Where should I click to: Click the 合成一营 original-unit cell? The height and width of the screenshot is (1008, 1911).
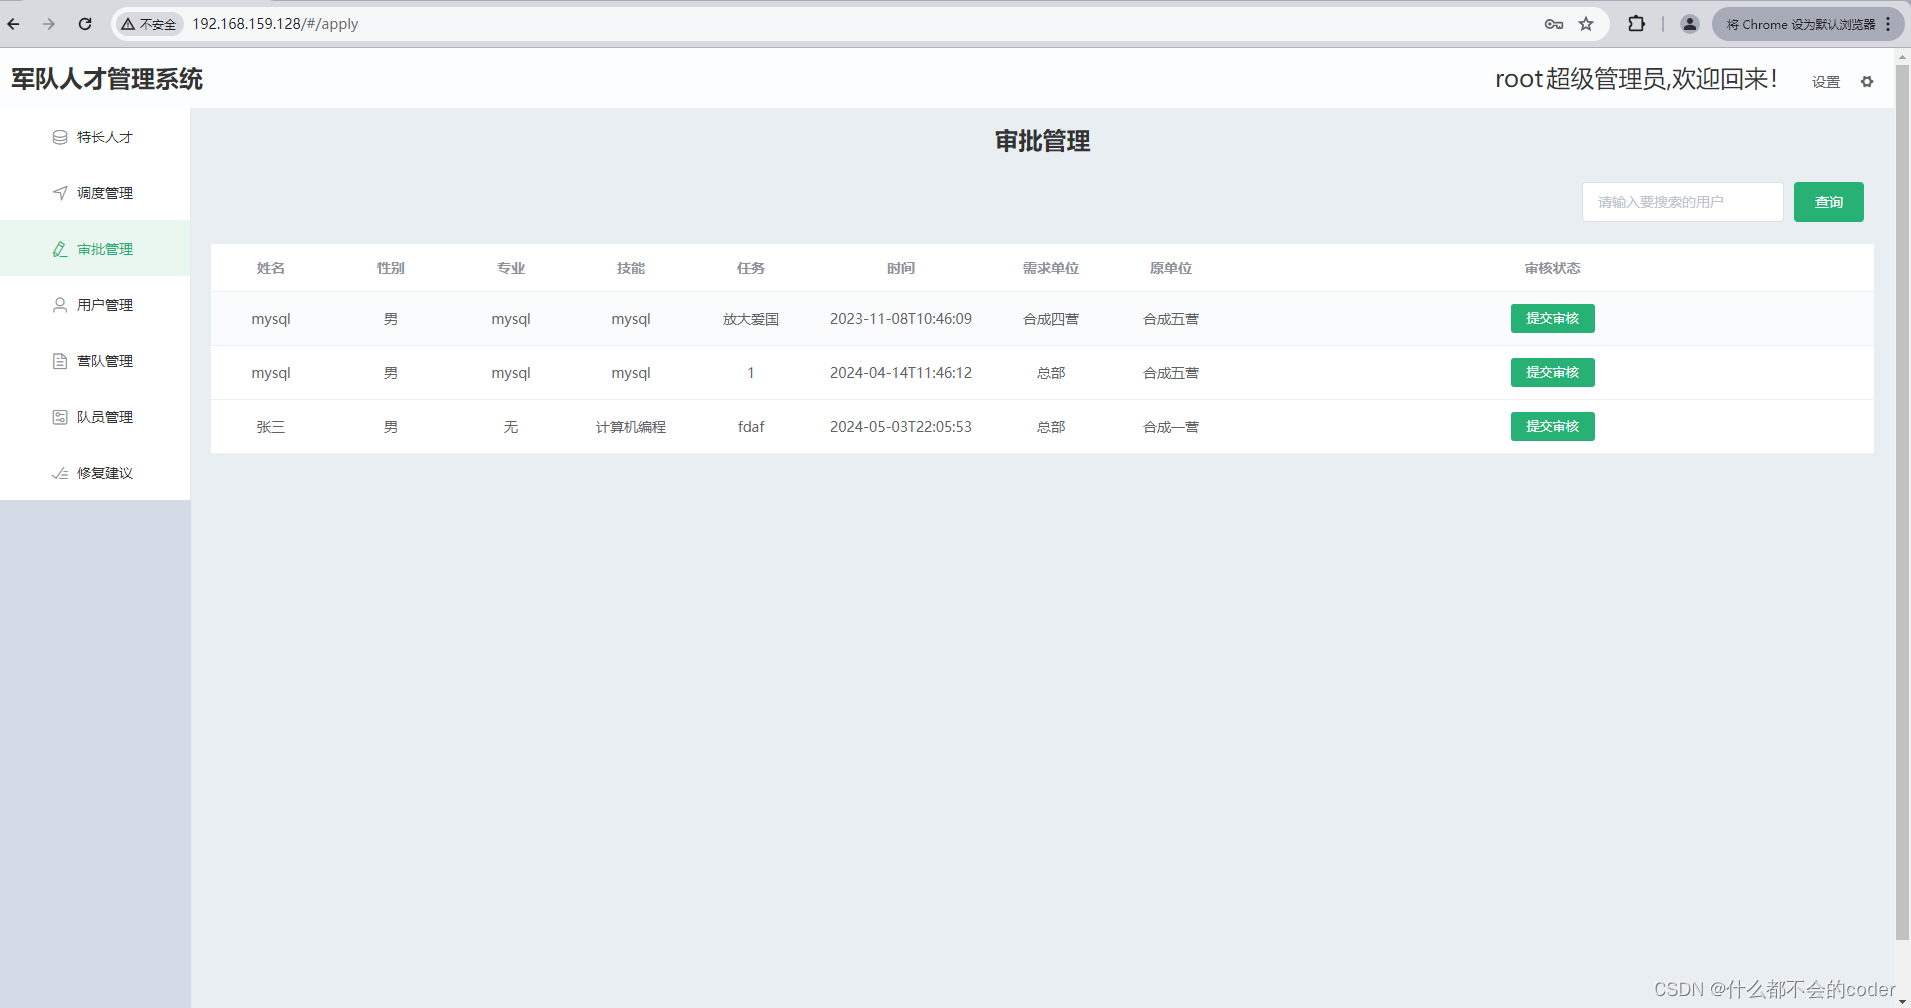point(1171,427)
